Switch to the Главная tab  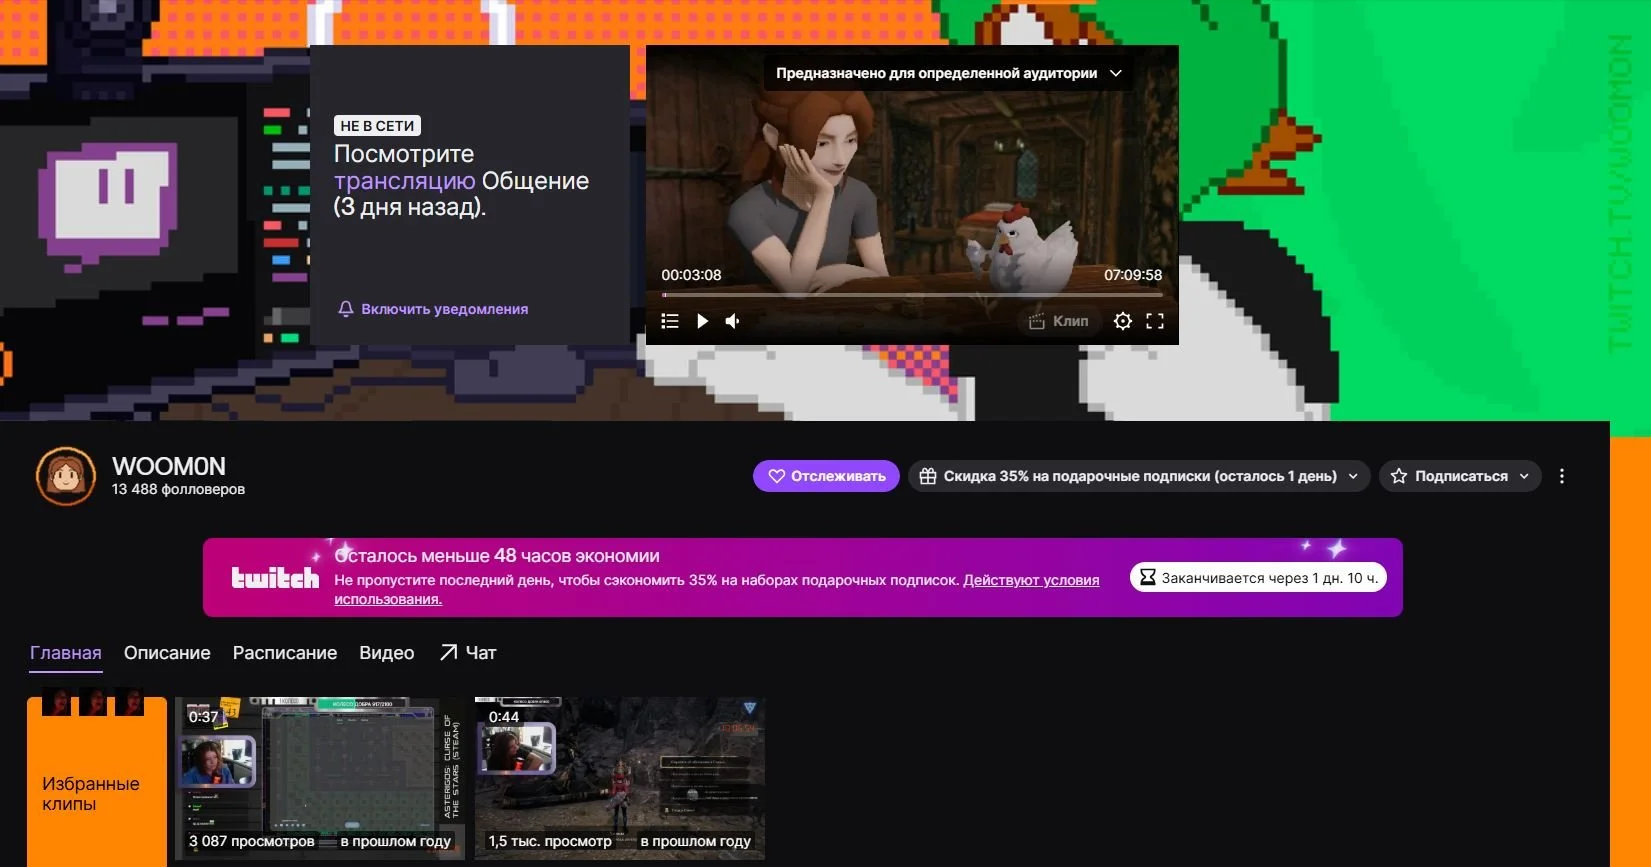(66, 653)
